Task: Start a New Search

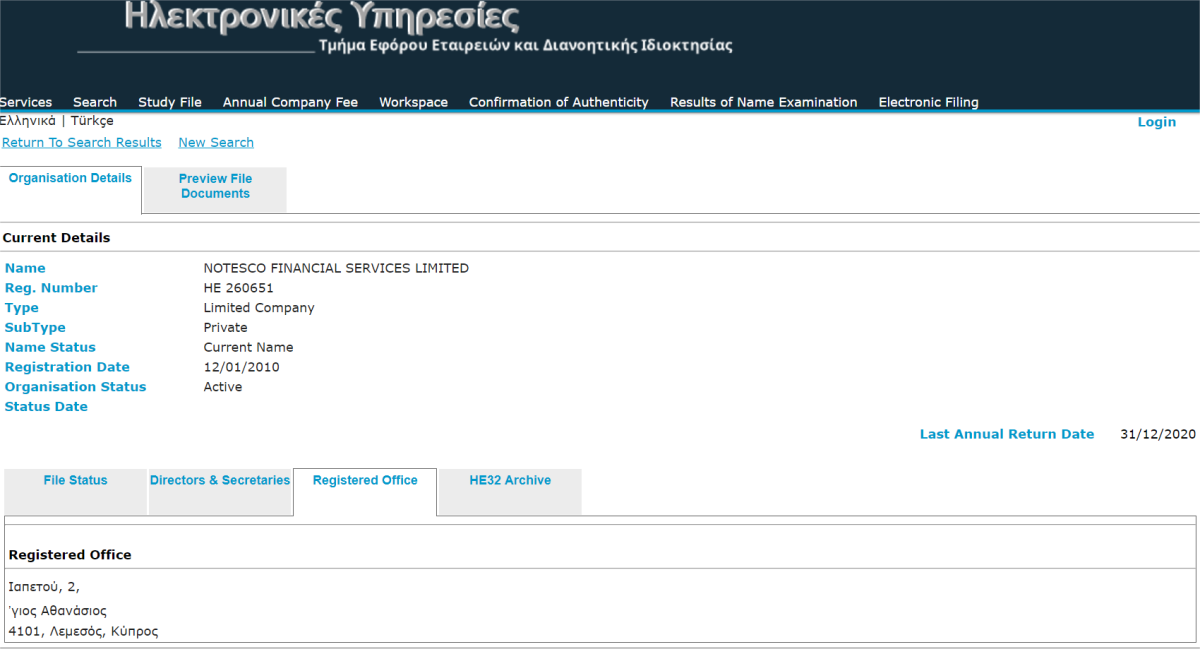Action: tap(216, 142)
